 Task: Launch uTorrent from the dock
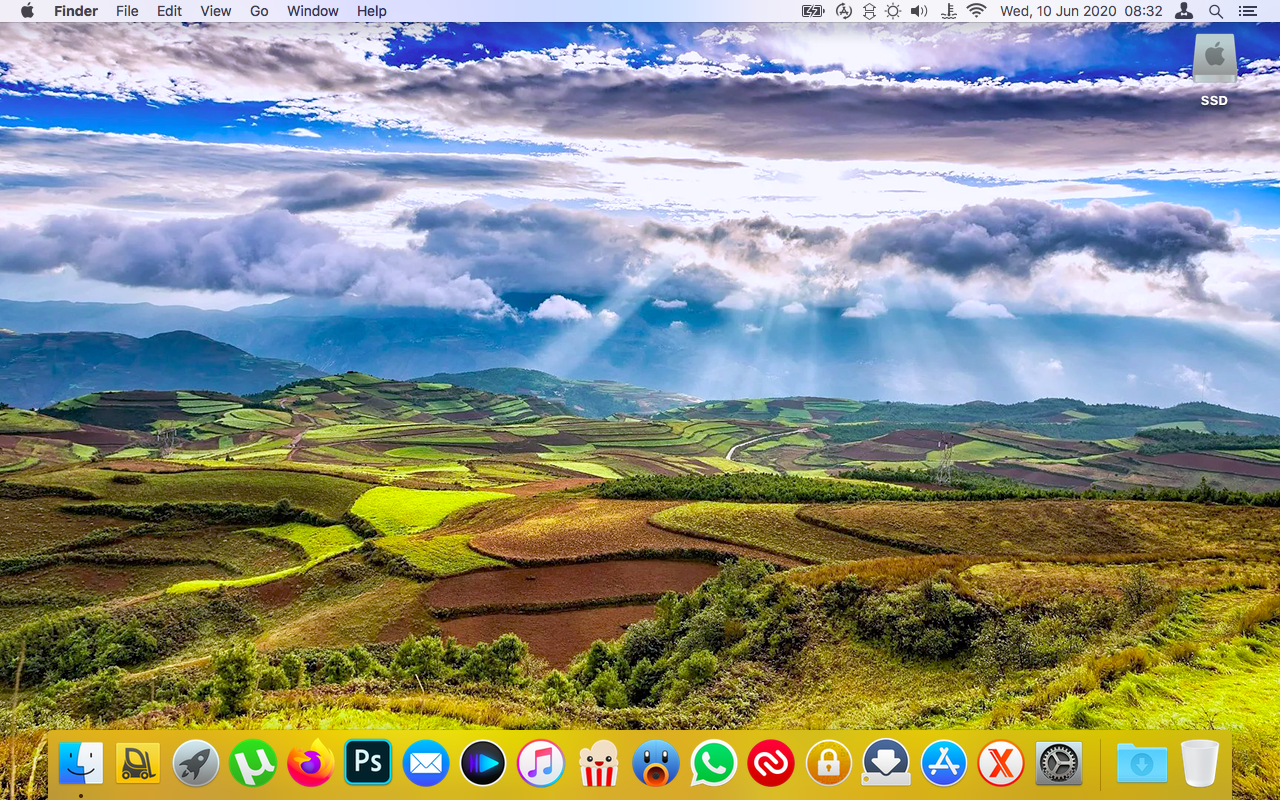click(x=253, y=765)
